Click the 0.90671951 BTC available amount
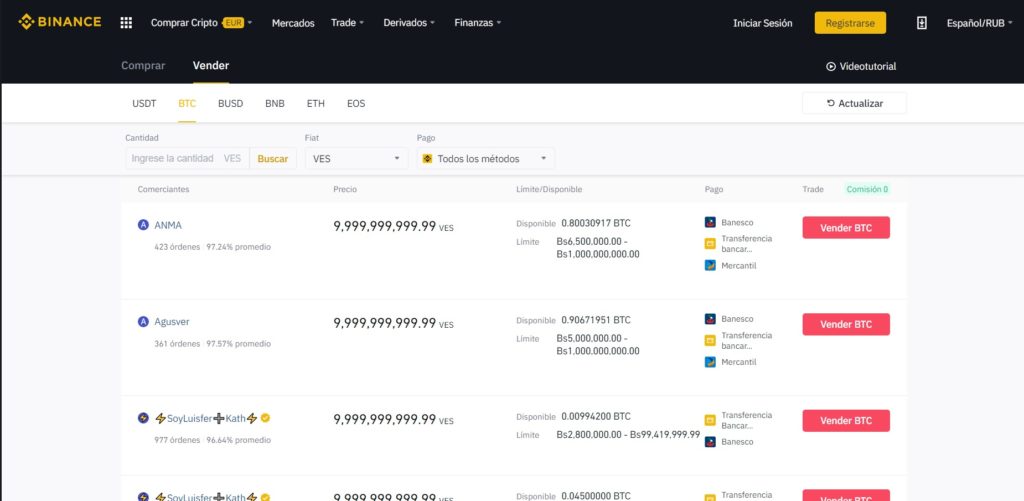Screen dimensions: 1024x501 point(596,320)
